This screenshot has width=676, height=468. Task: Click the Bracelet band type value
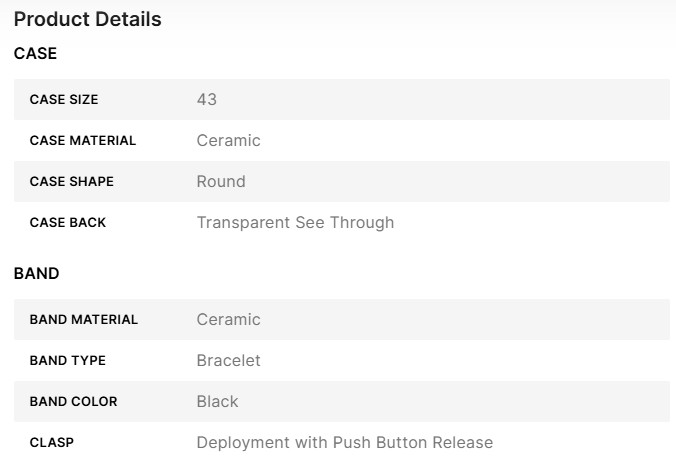[228, 361]
